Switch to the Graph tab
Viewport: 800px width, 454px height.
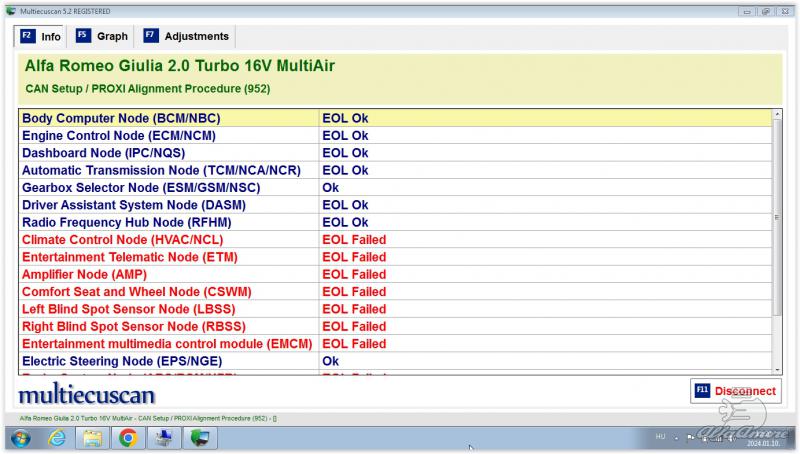point(112,36)
